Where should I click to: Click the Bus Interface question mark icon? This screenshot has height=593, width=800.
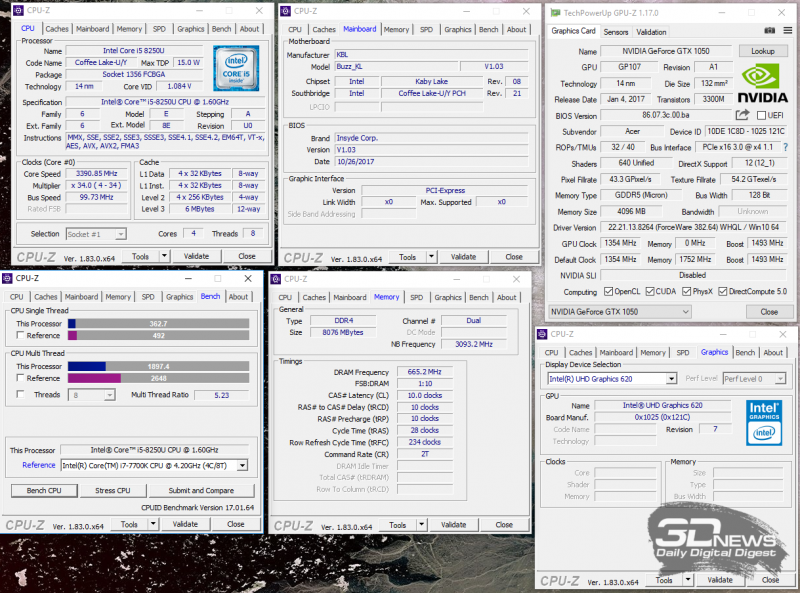coord(785,147)
